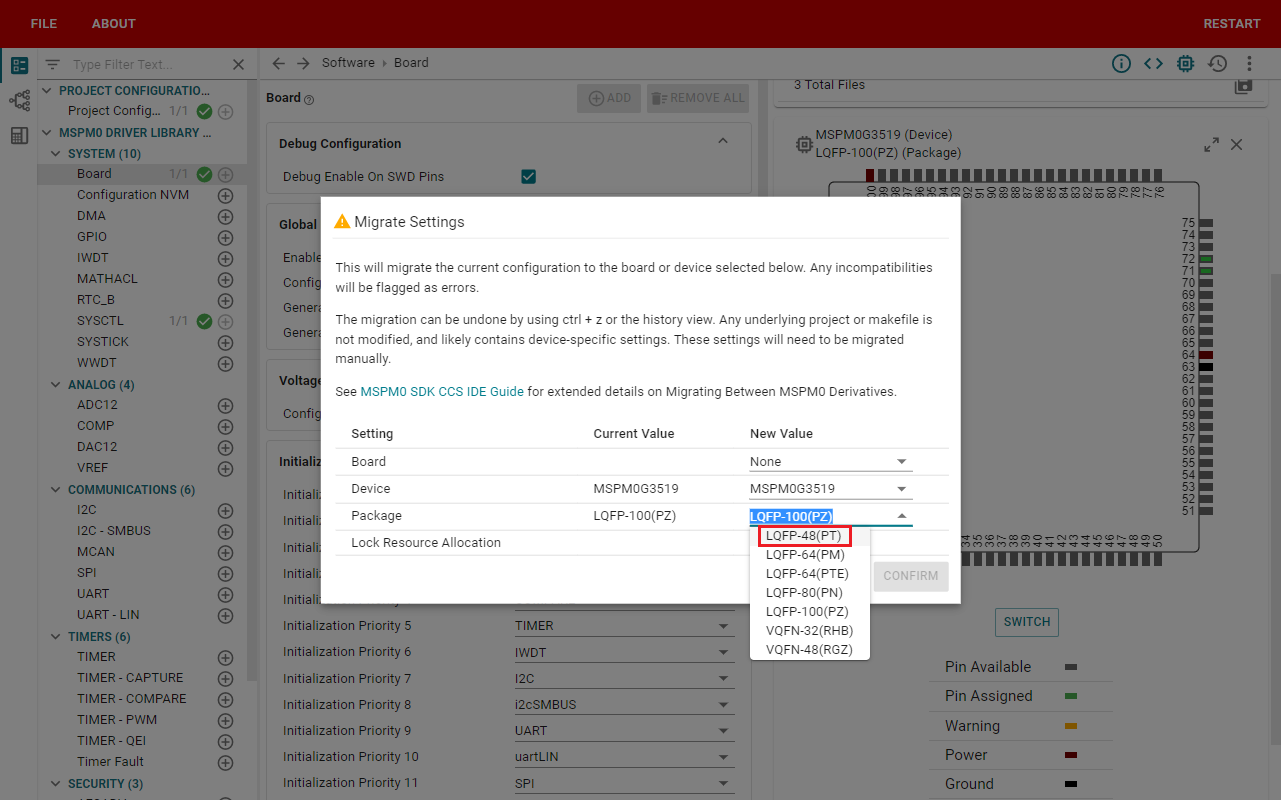Image resolution: width=1281 pixels, height=800 pixels.
Task: Select LQFP-80(PN) package option
Action: point(810,593)
